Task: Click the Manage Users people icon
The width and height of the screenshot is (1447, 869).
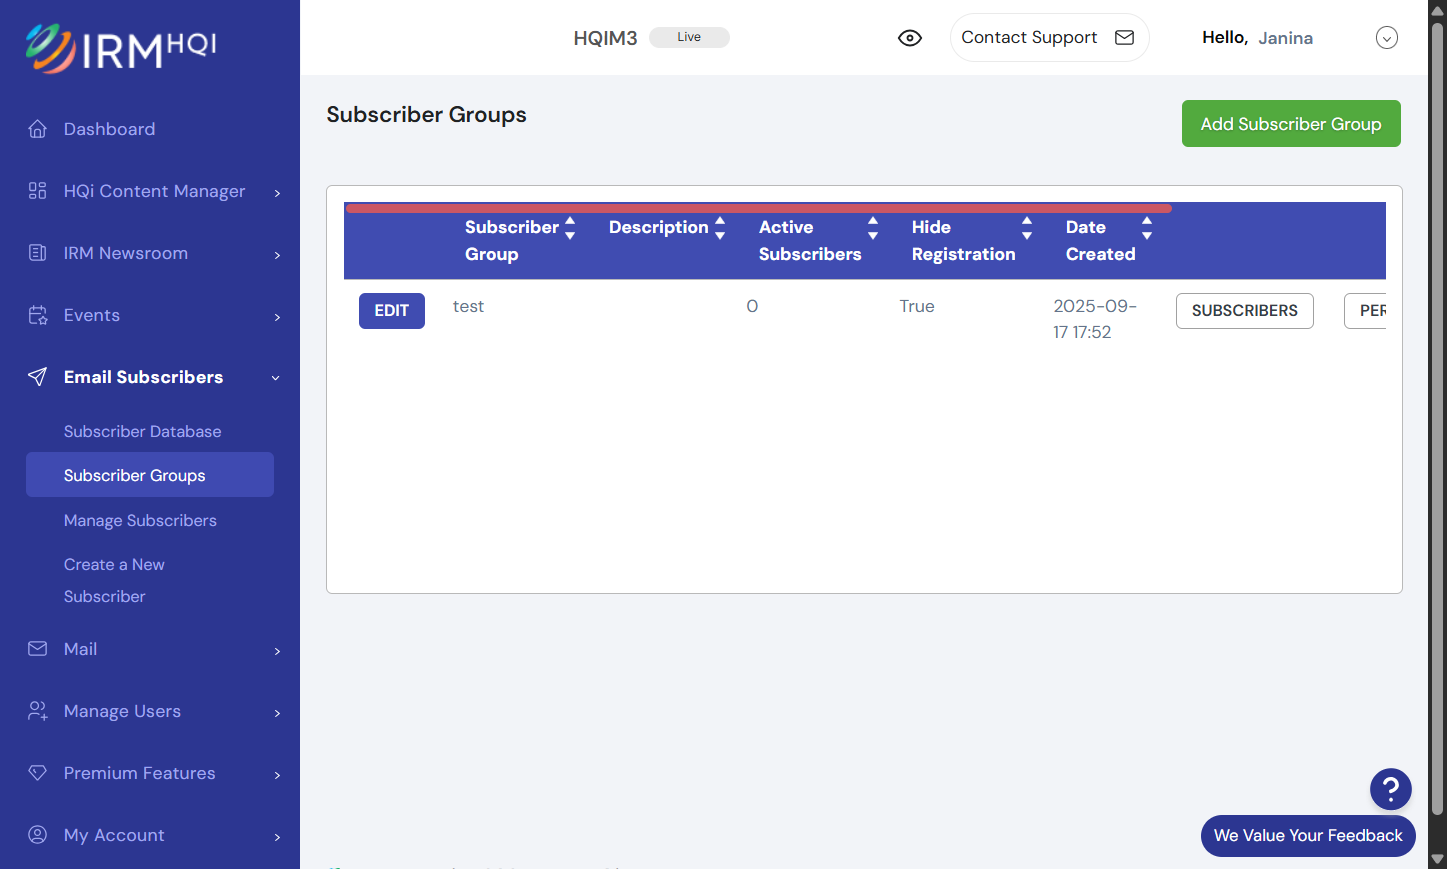Action: [38, 711]
